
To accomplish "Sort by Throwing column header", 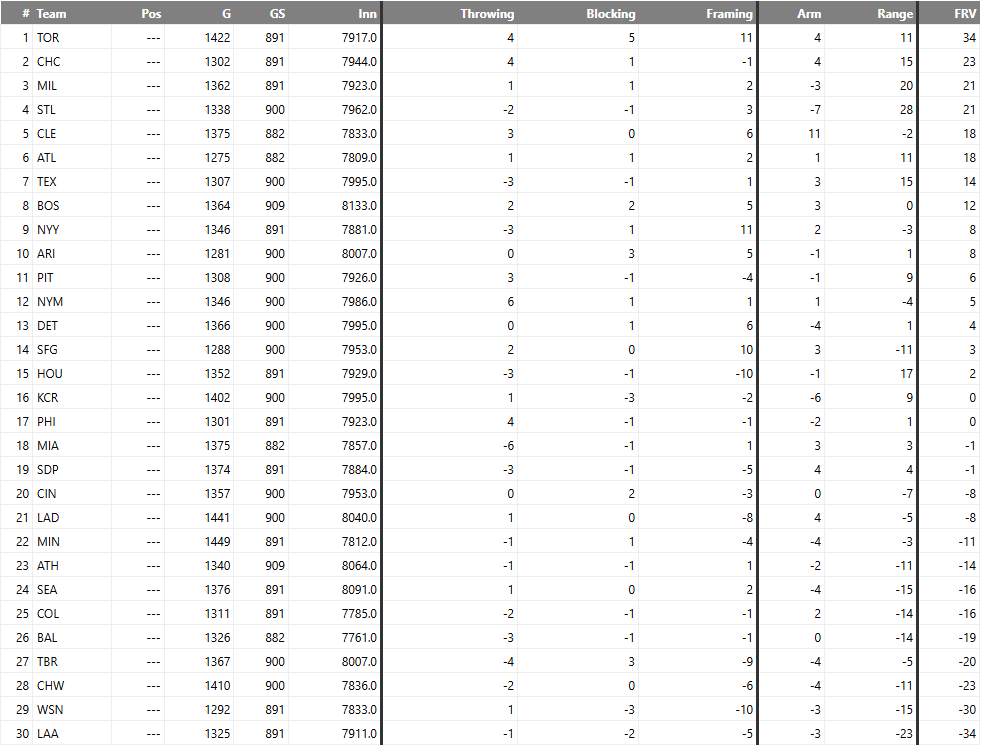I will (487, 14).
